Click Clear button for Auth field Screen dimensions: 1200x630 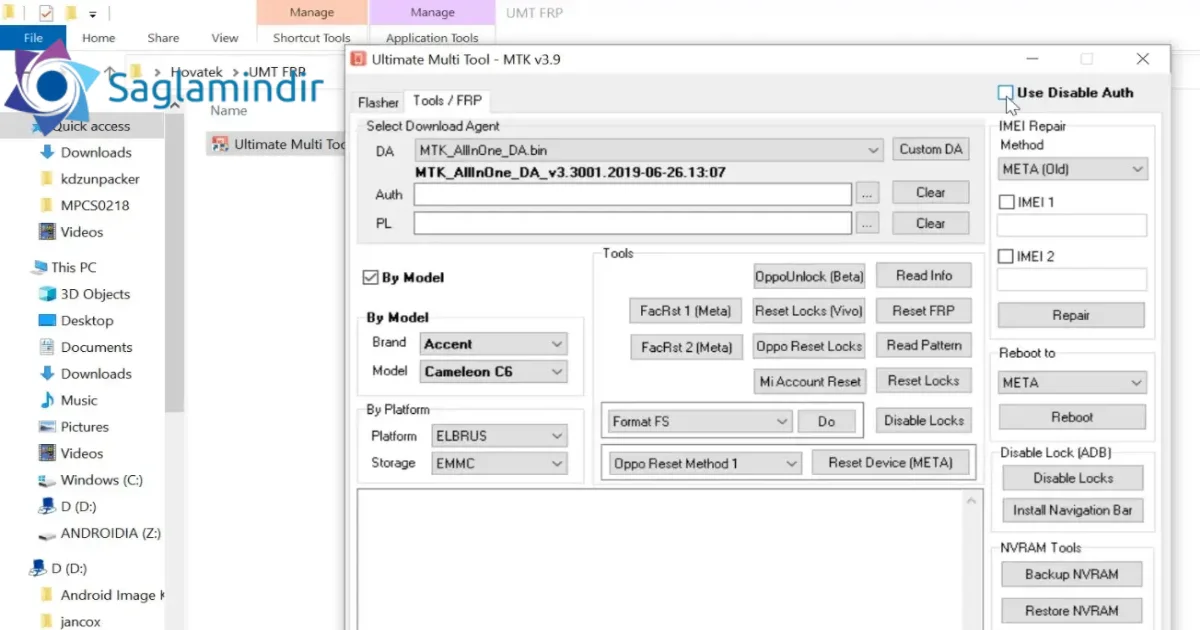930,192
